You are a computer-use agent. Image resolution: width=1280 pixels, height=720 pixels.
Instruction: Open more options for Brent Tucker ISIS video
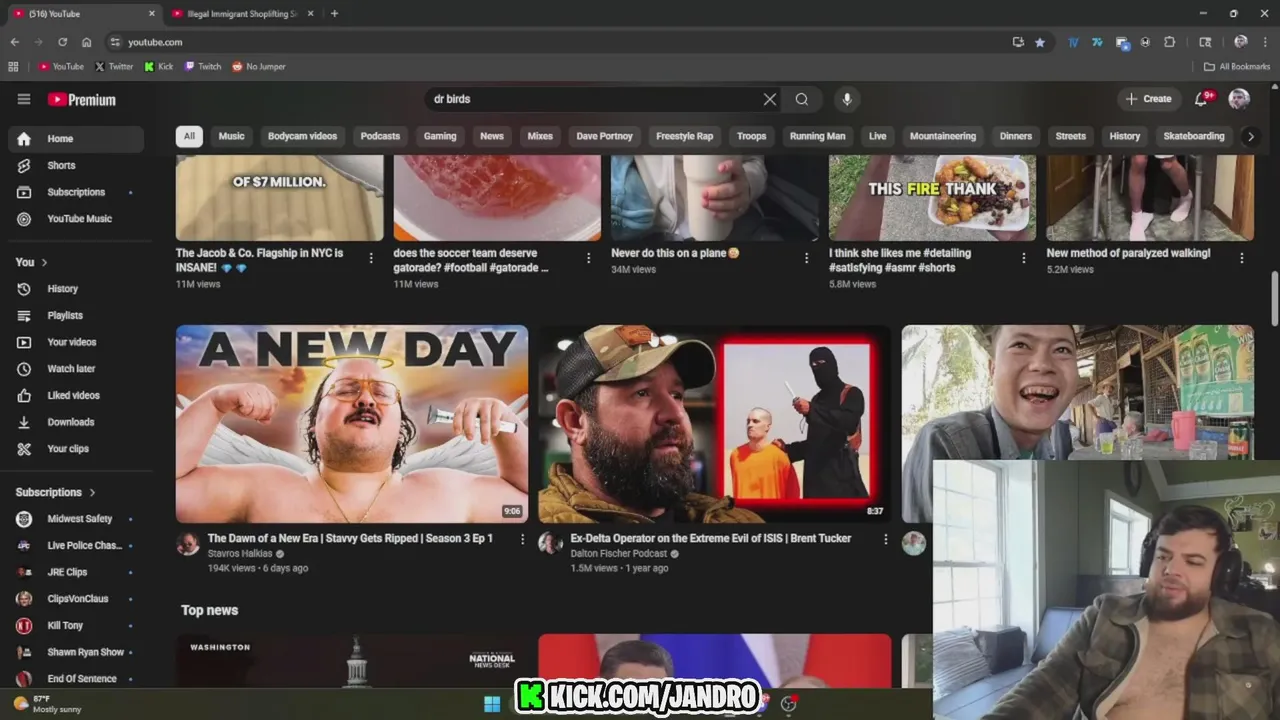pyautogui.click(x=885, y=539)
